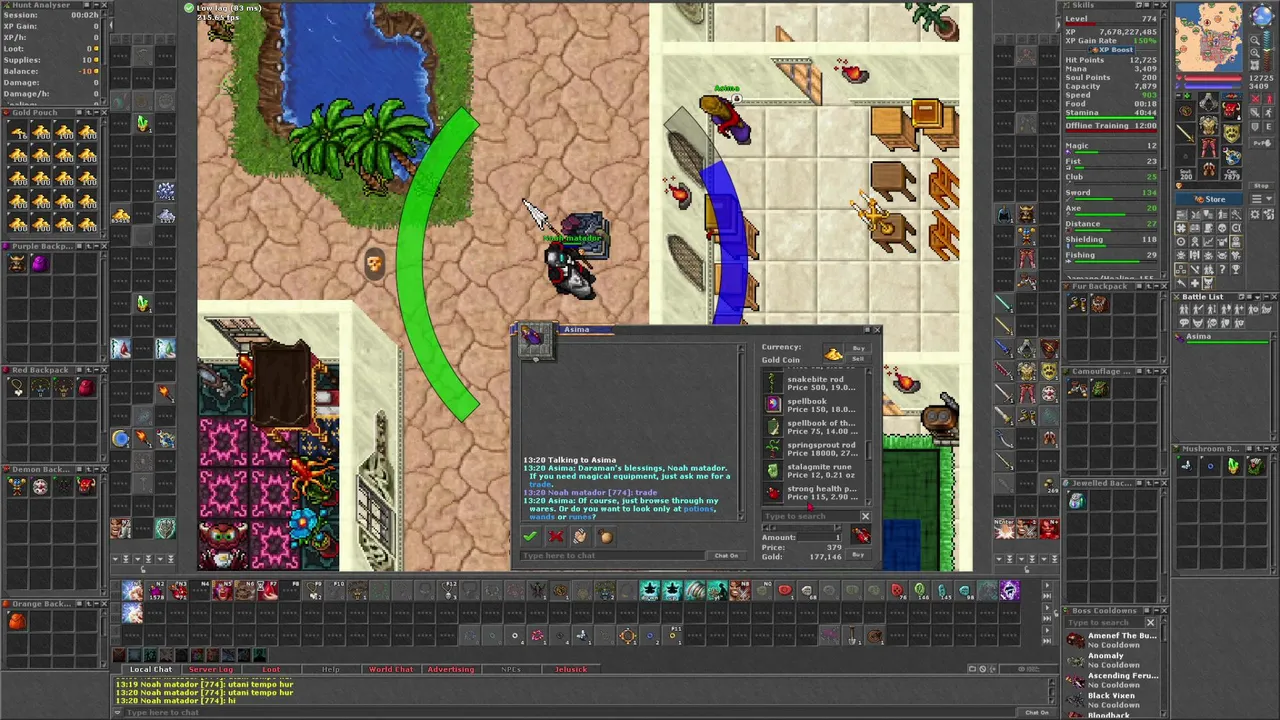This screenshot has width=1280, height=720.
Task: Click the 'potions' link in Asima's message
Action: 698,509
